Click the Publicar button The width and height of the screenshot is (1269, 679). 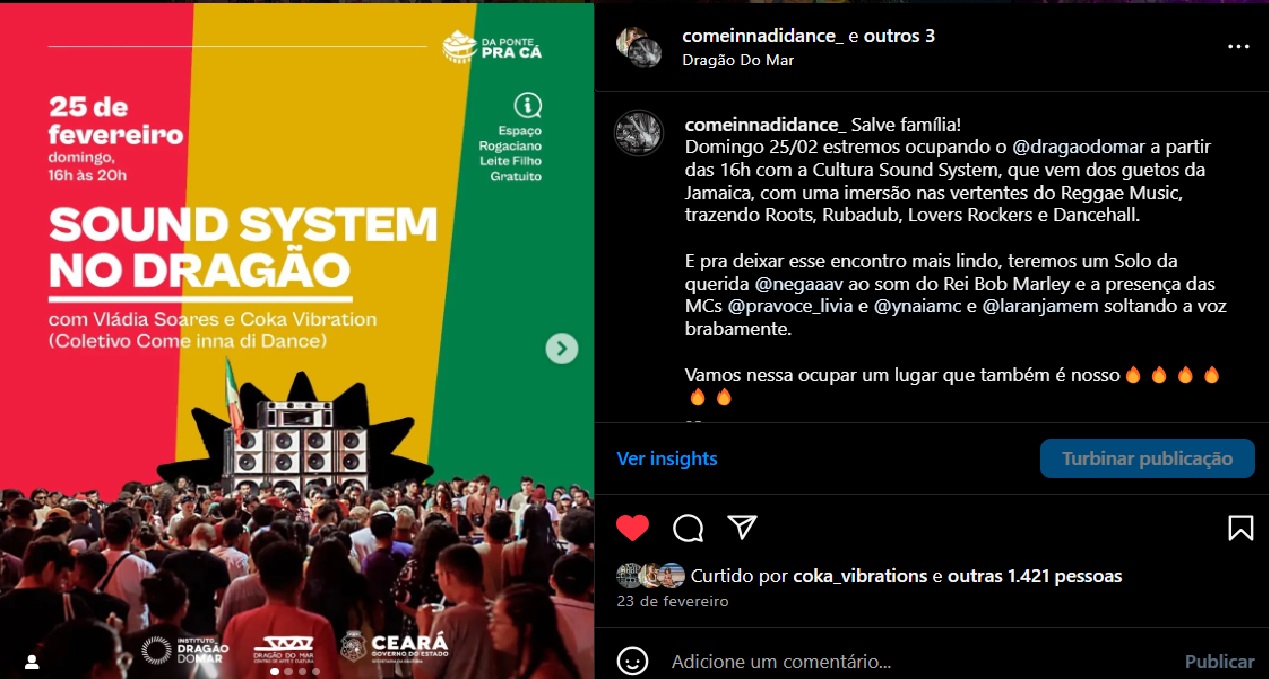coord(1219,661)
